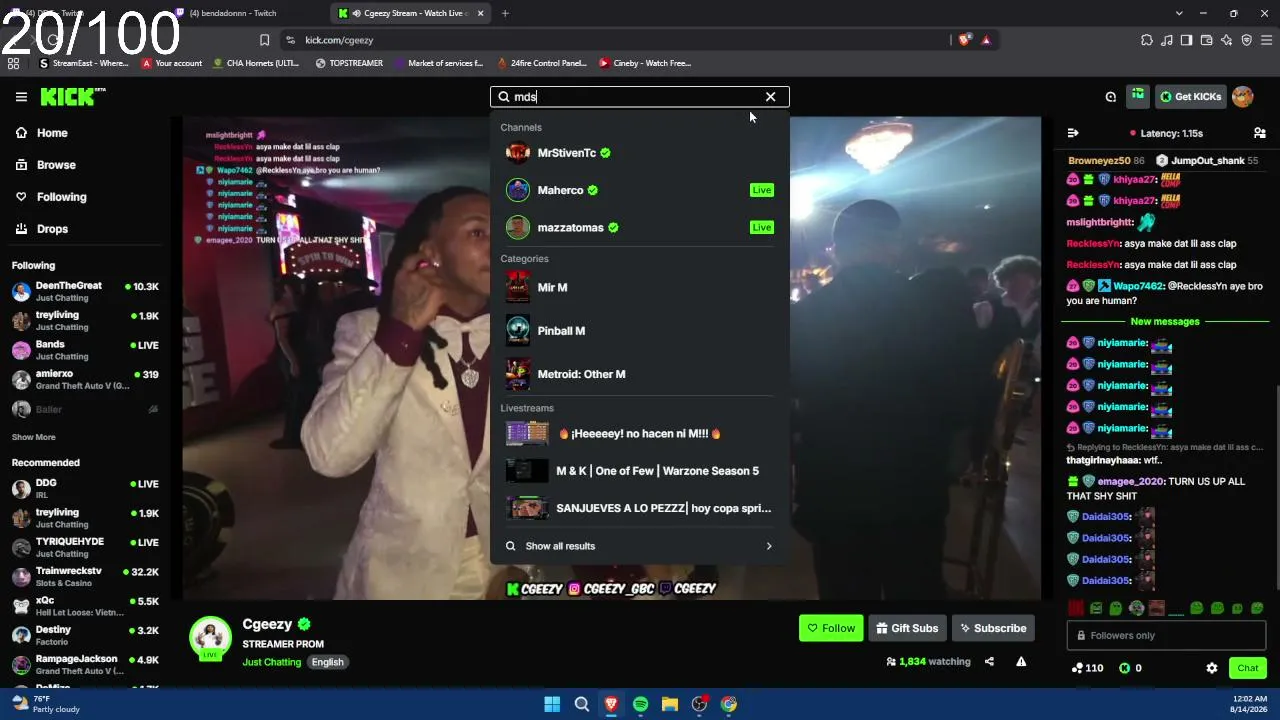Collapse the chat panel with arrow icon
The height and width of the screenshot is (720, 1280).
[1073, 133]
